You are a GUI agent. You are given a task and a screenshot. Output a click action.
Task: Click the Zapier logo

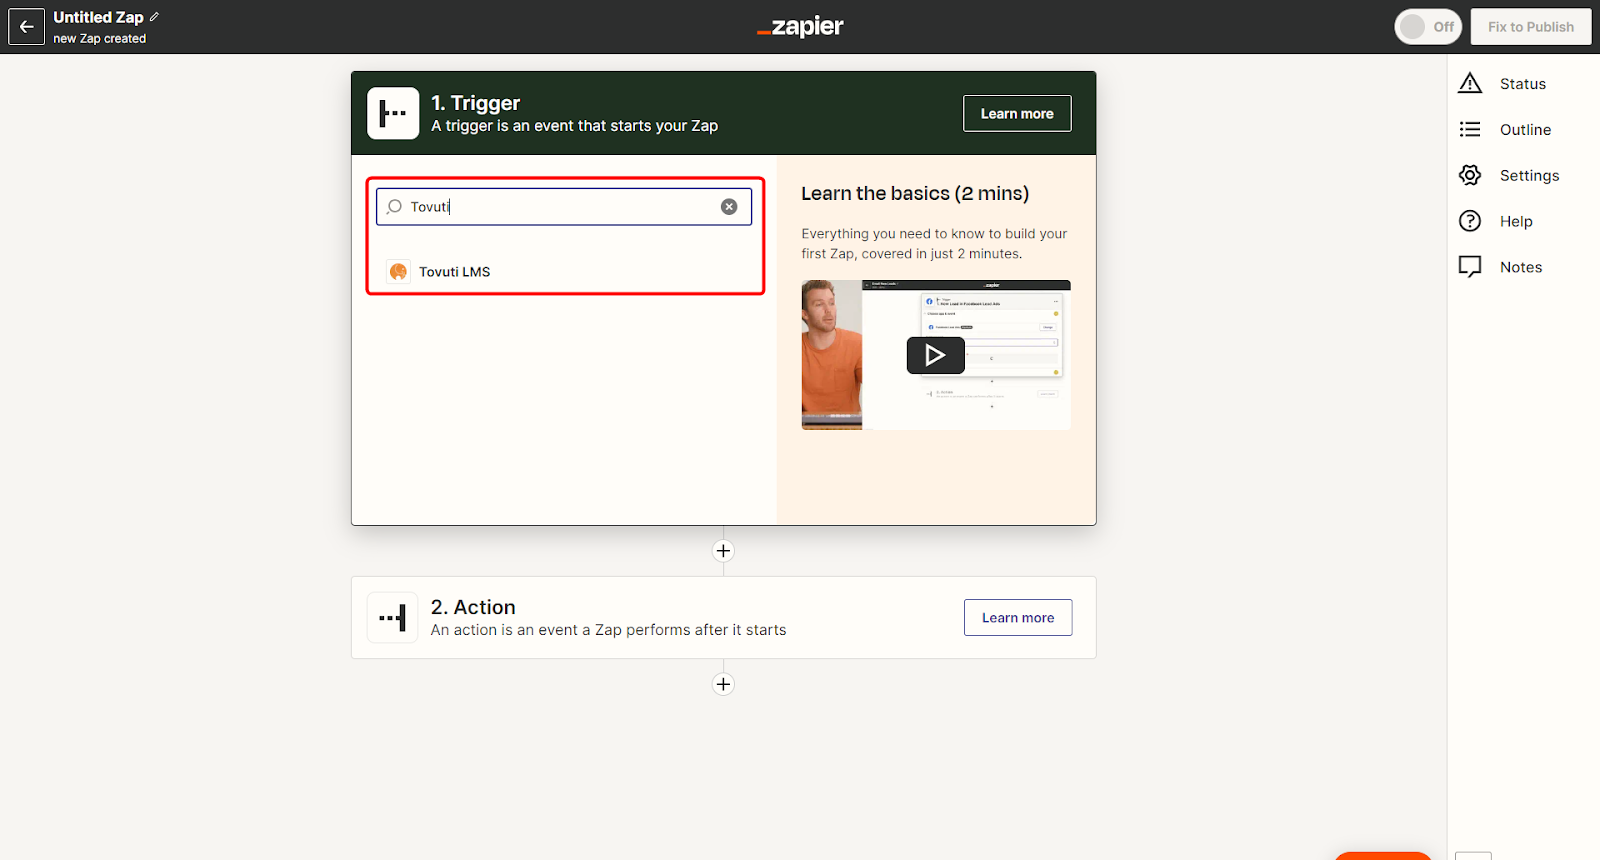[800, 27]
